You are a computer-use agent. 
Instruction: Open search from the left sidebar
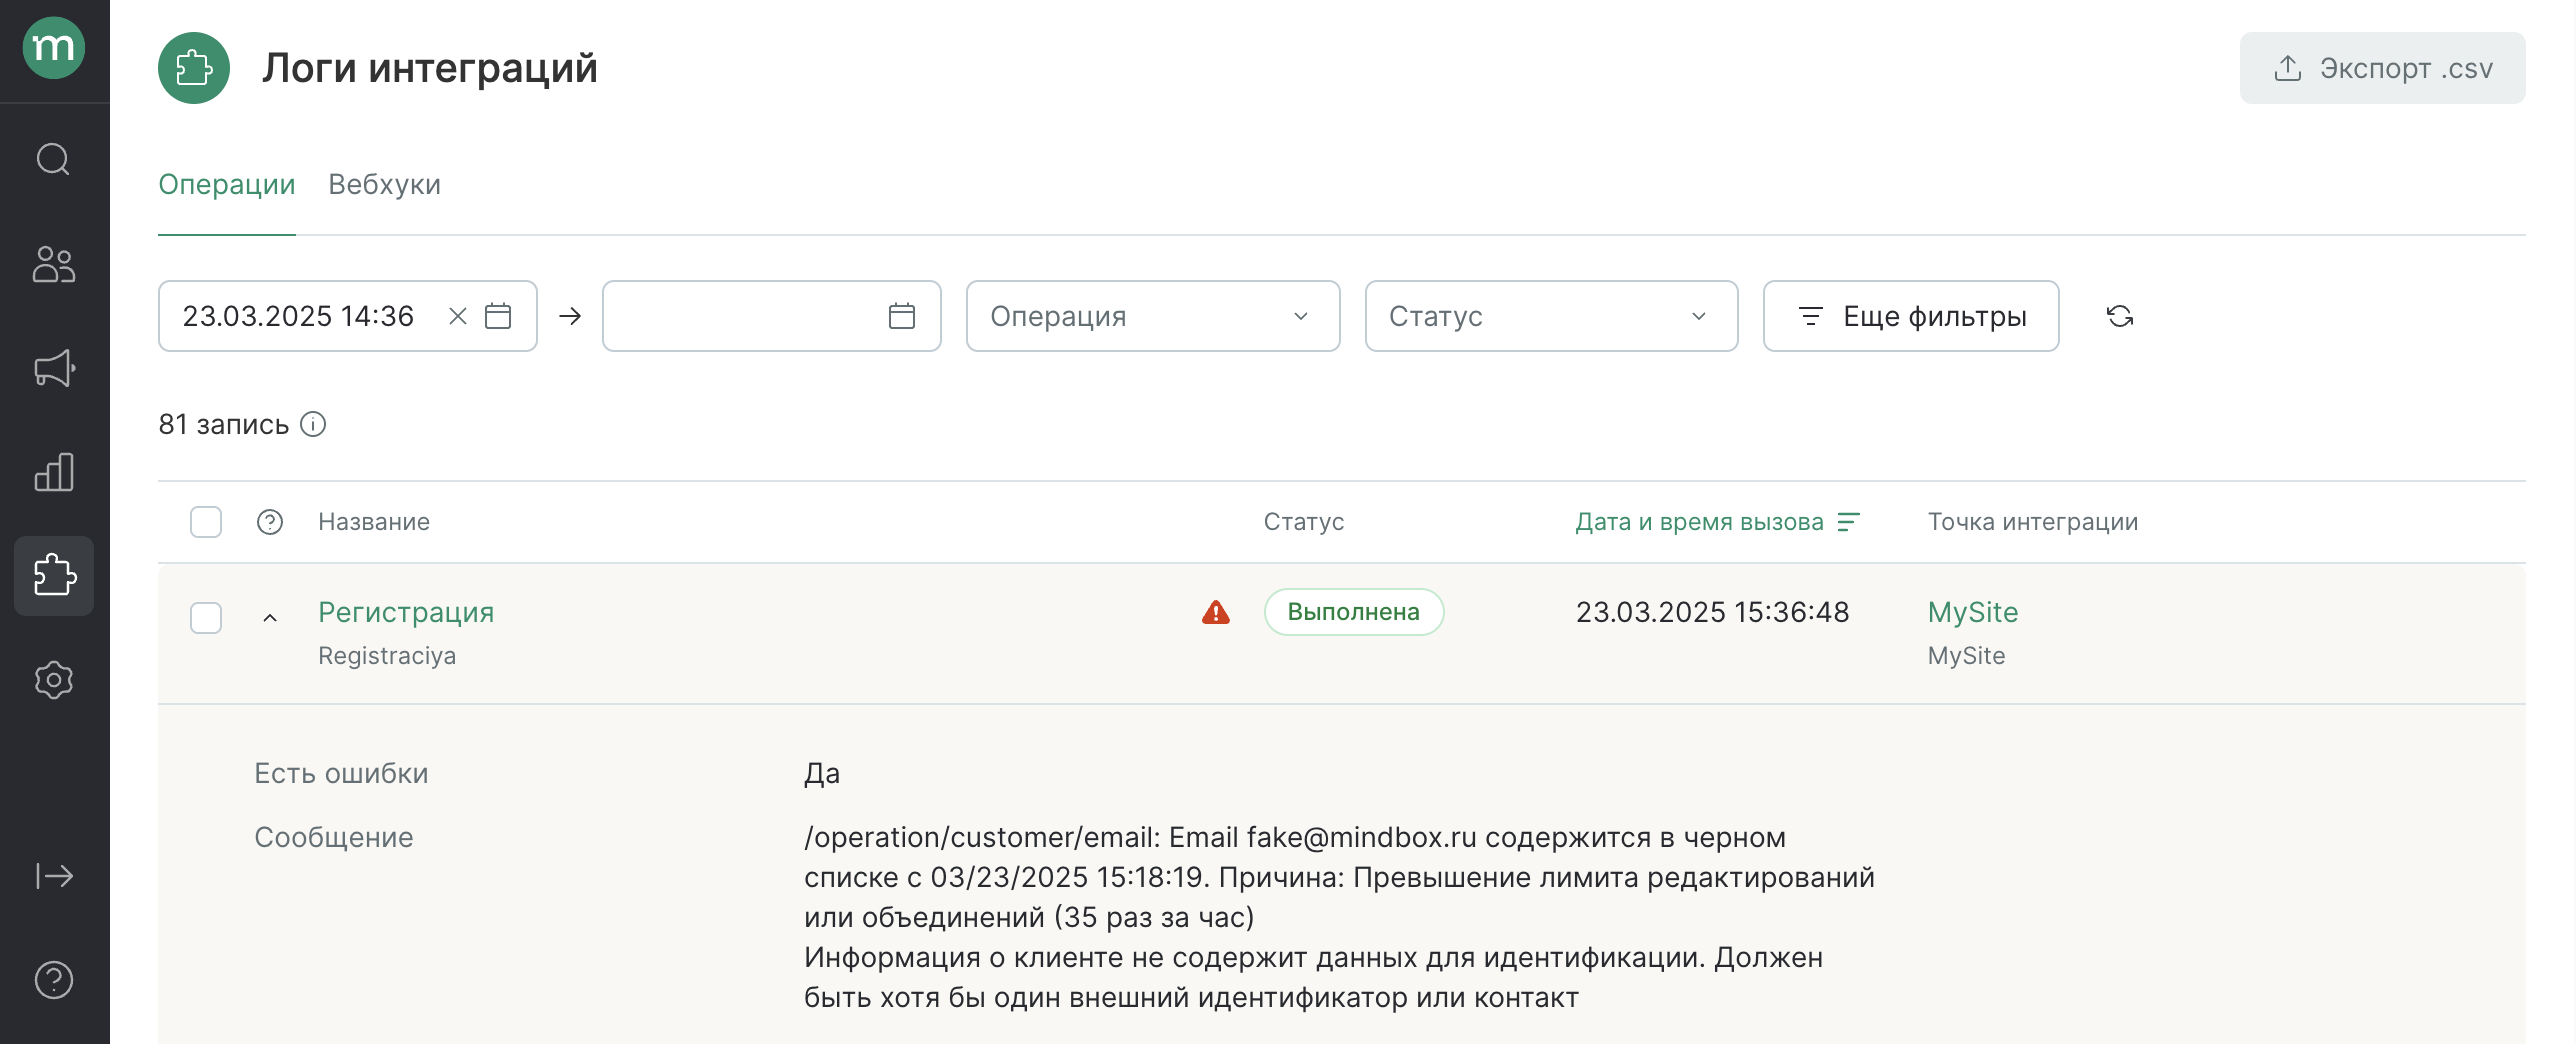(54, 159)
